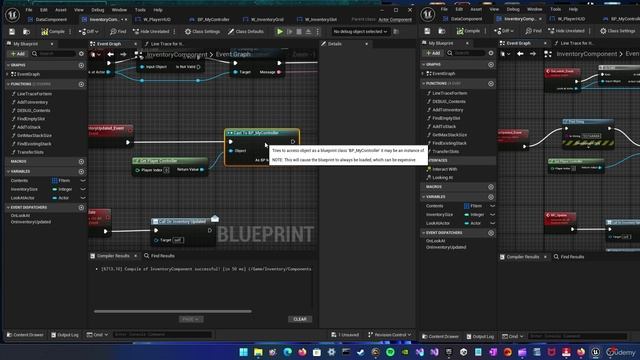Open Revision Control dropdown

(x=390, y=335)
